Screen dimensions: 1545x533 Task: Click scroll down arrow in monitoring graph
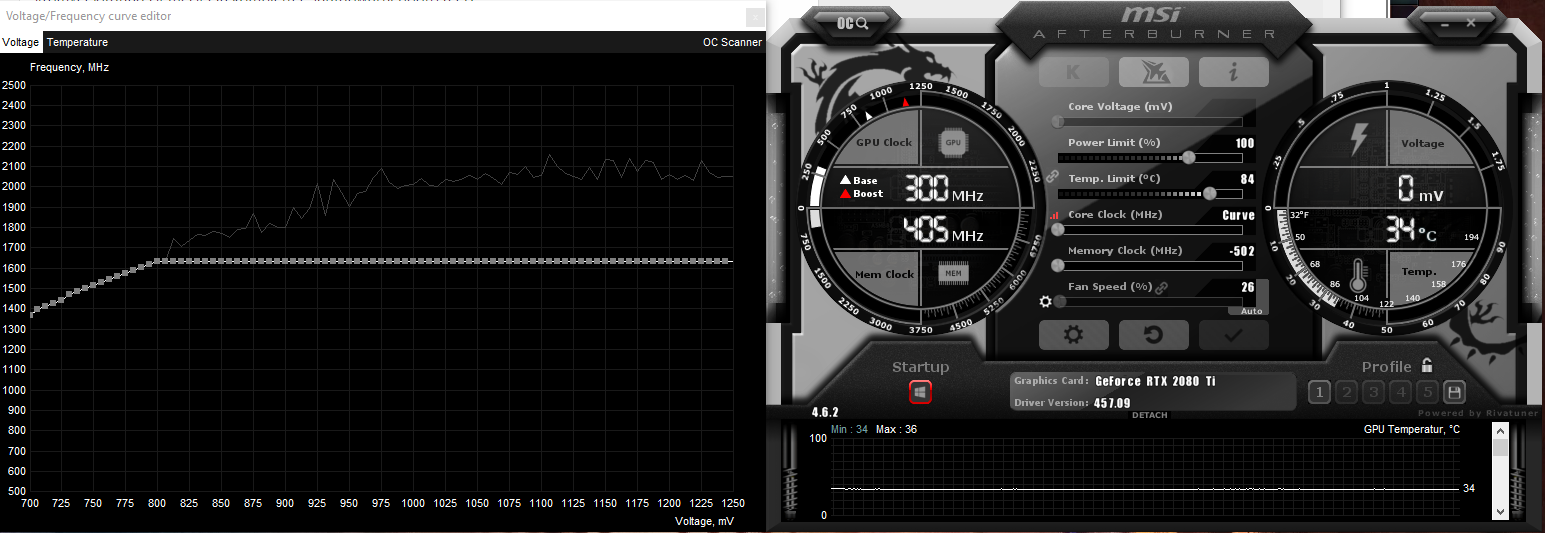pos(1500,511)
